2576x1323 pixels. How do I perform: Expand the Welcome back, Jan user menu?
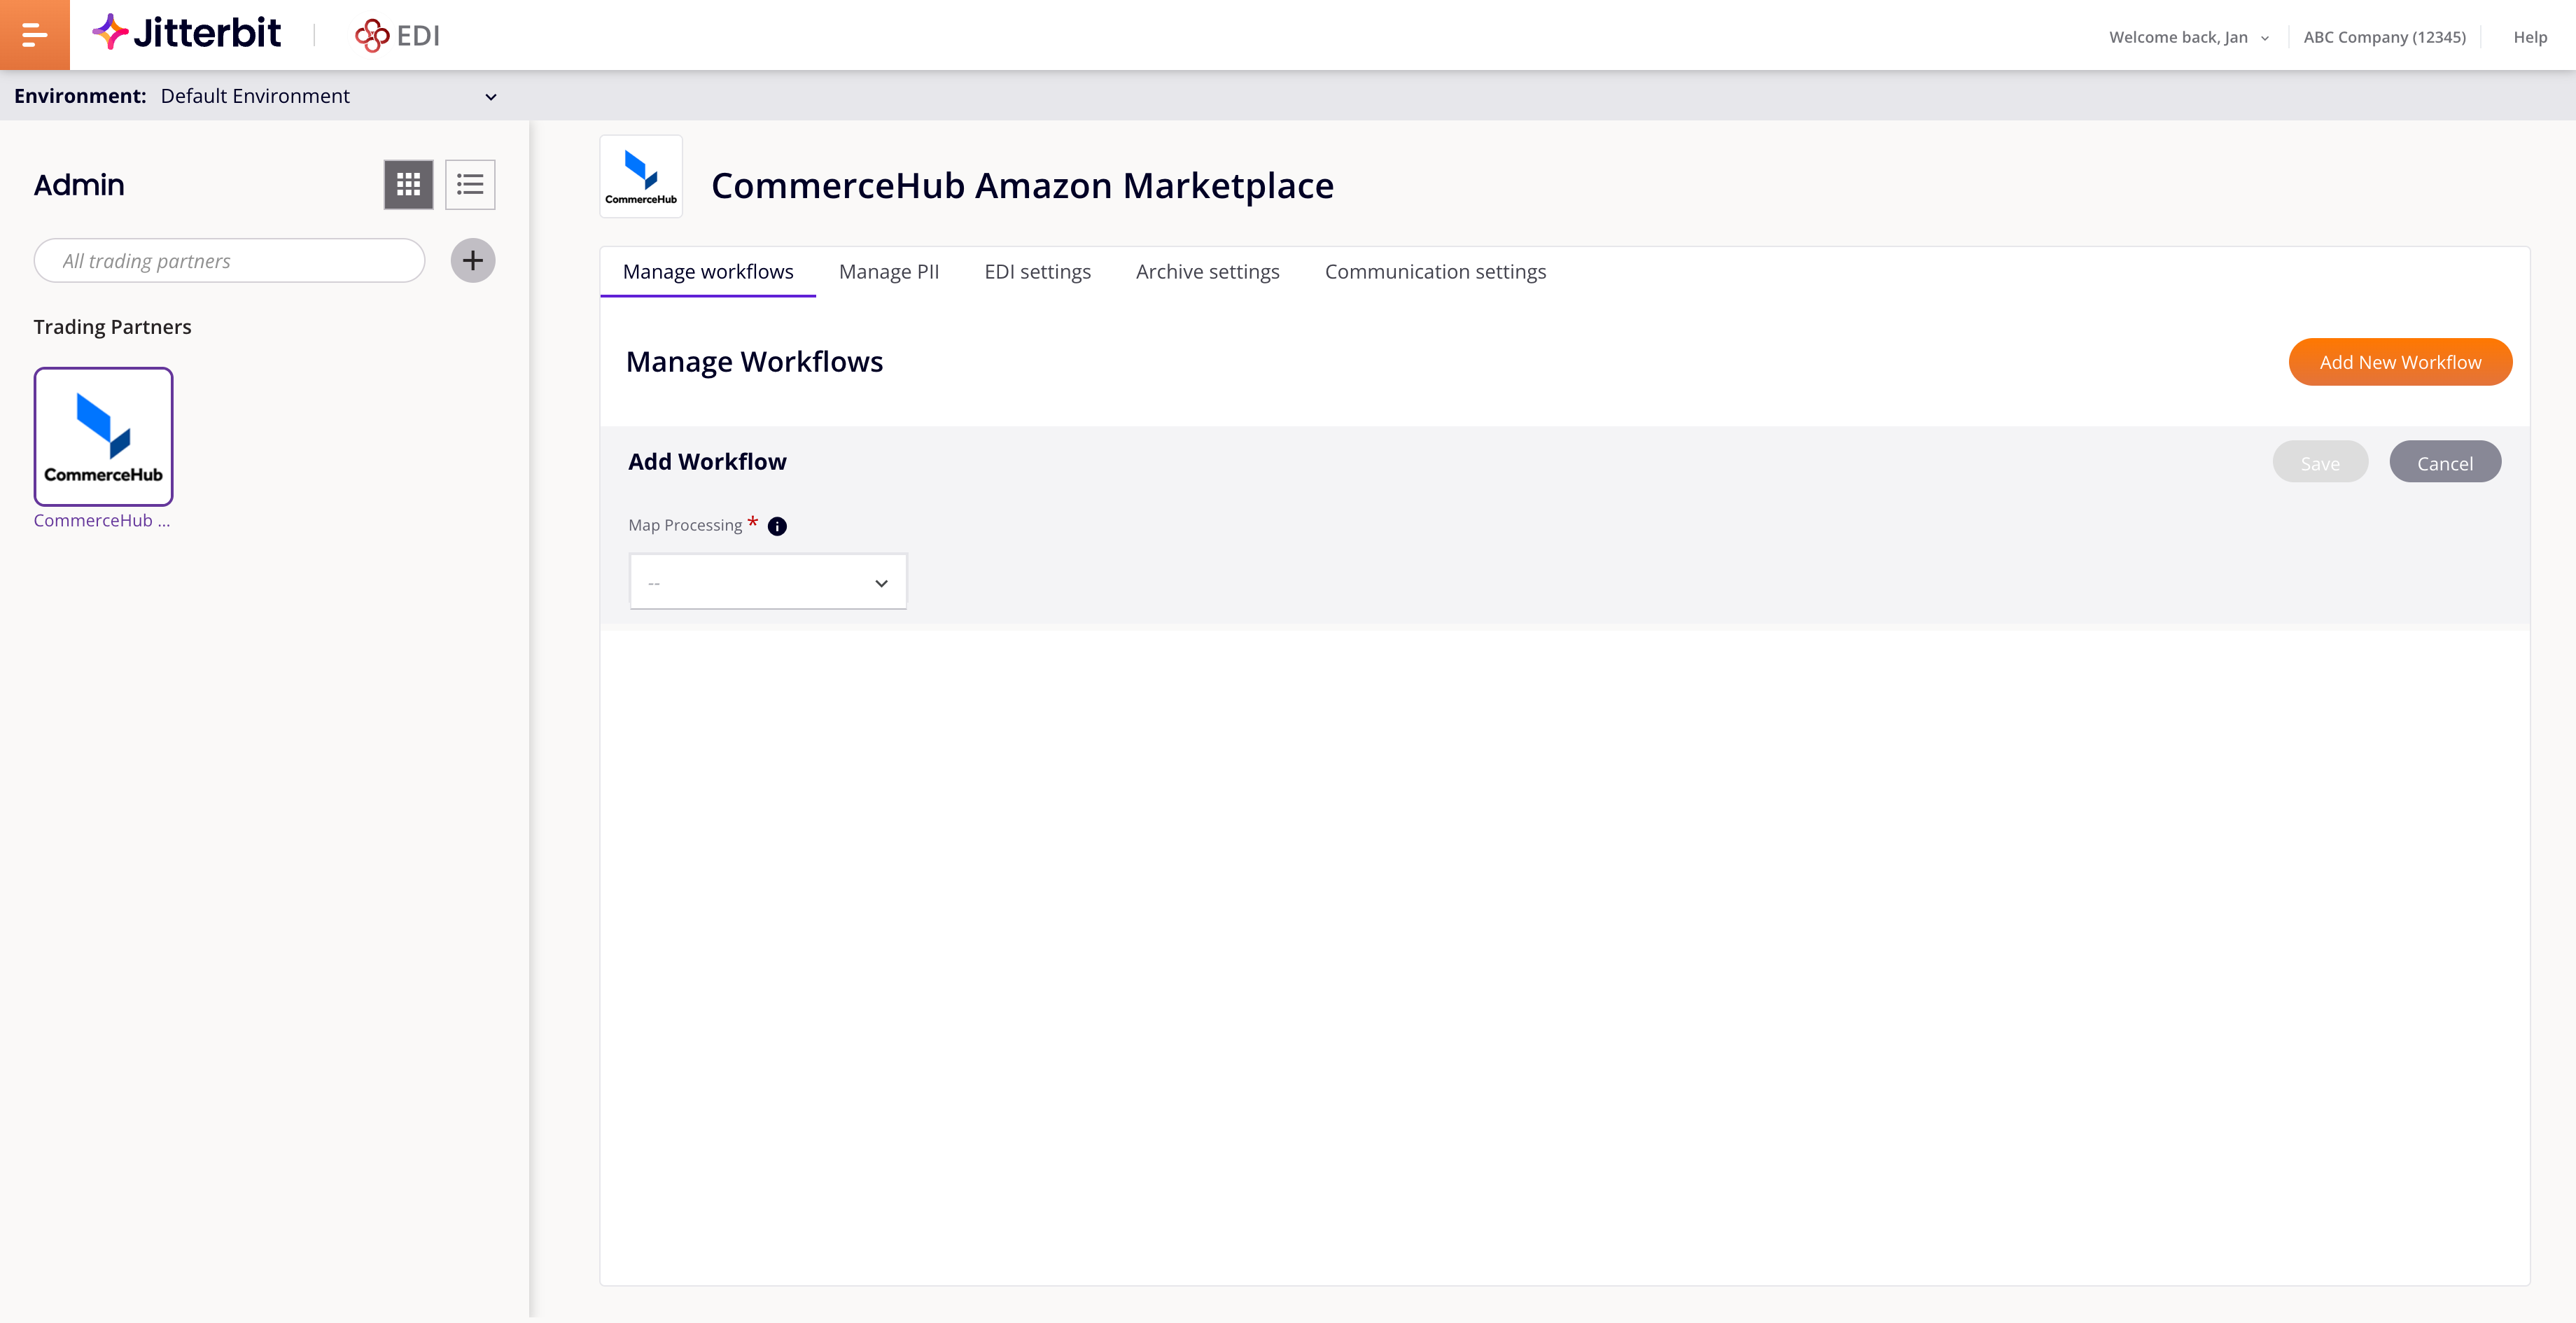coord(2188,37)
